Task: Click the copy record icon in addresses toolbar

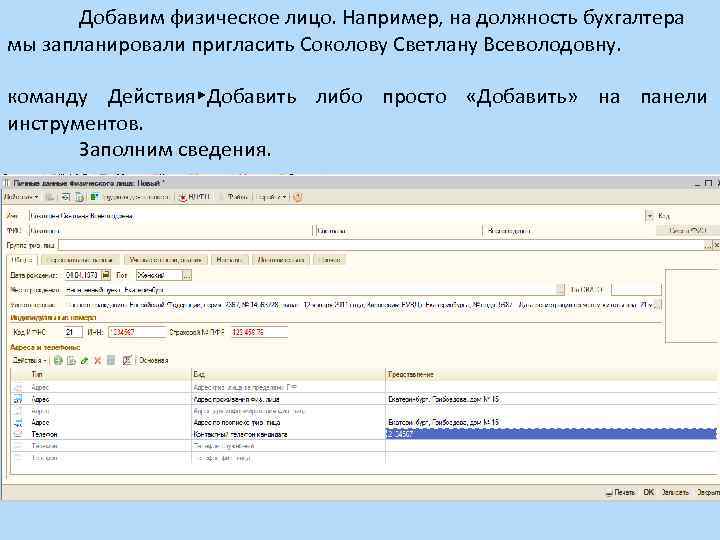Action: click(x=72, y=360)
